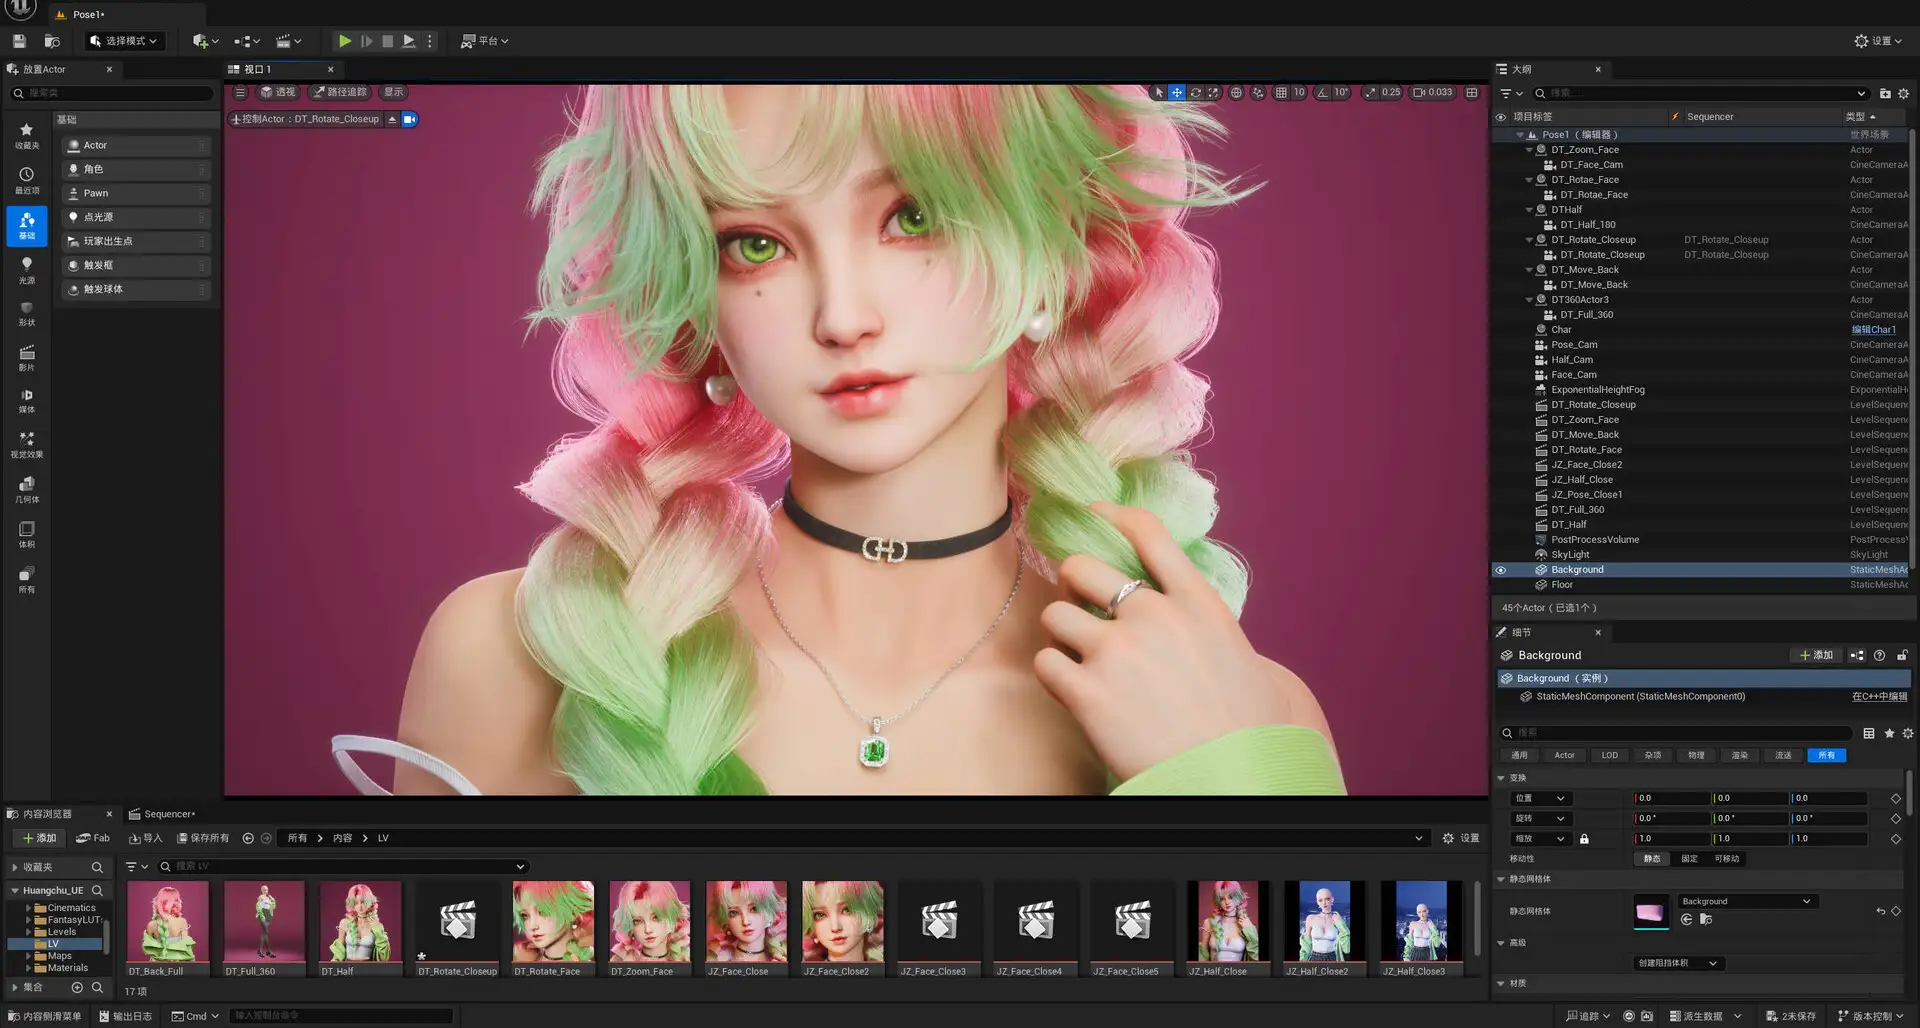The width and height of the screenshot is (1920, 1028).
Task: Save the current level with the floppy disk icon
Action: tap(19, 41)
